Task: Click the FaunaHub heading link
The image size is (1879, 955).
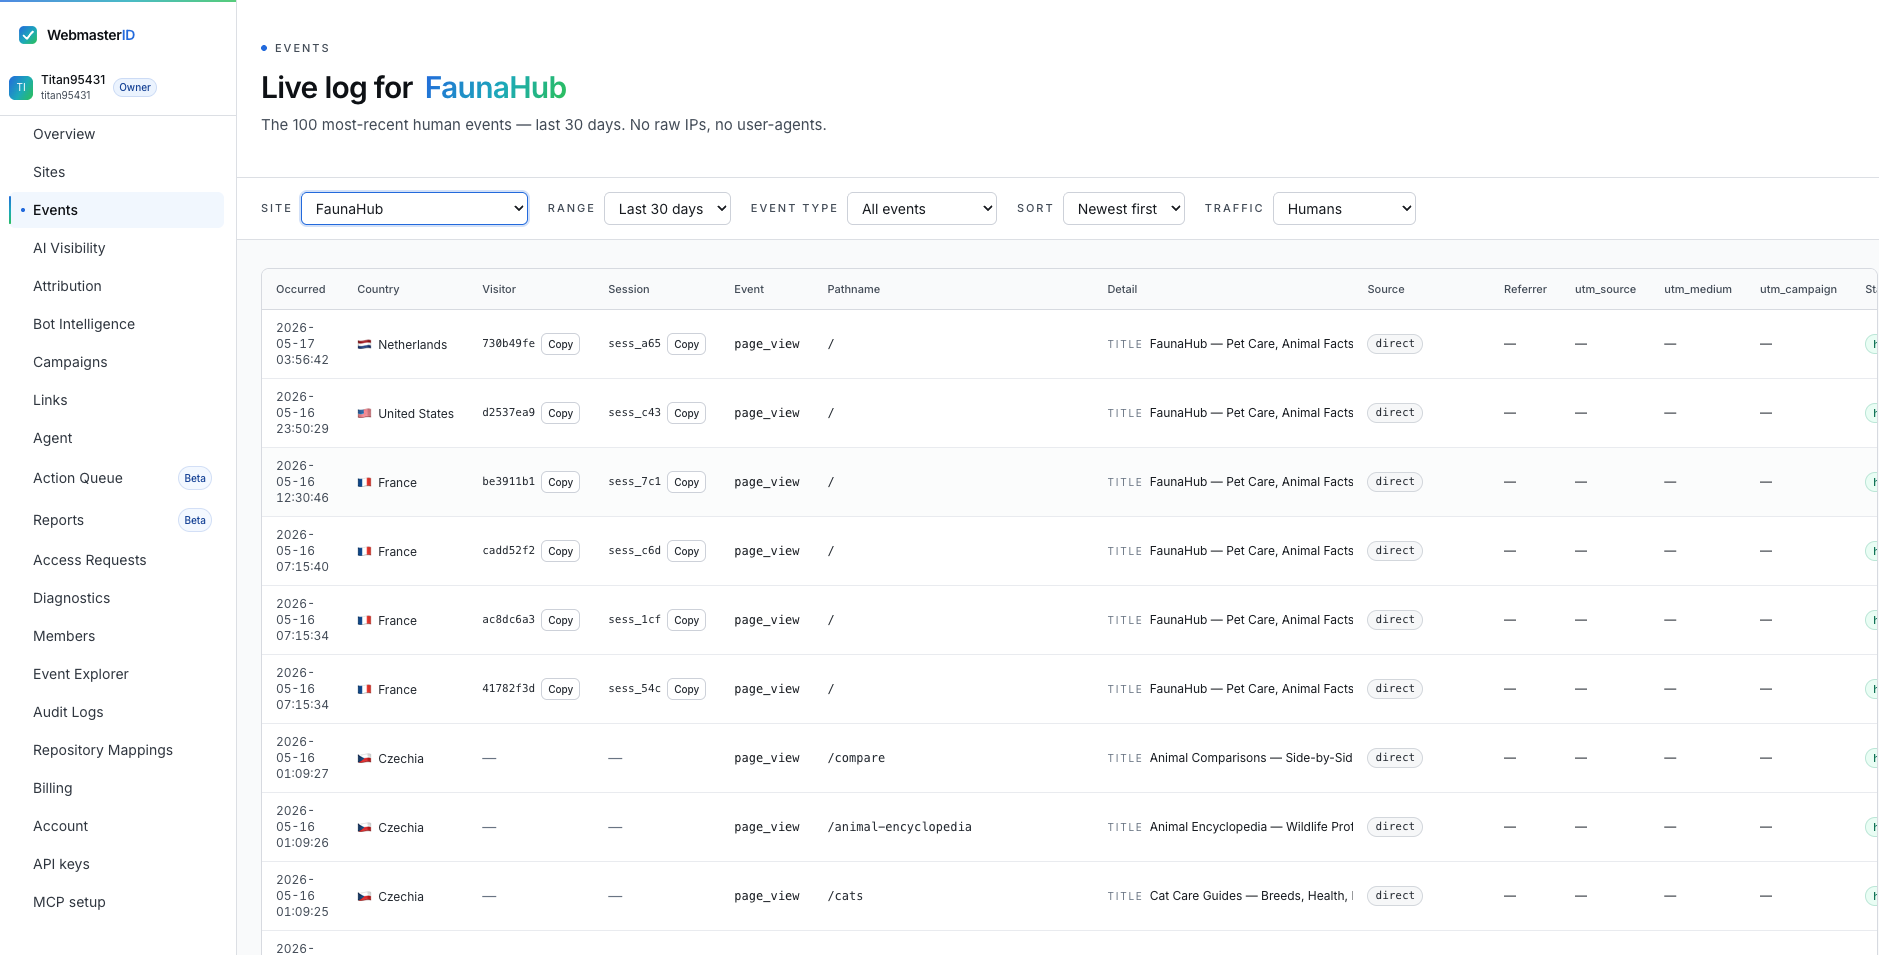Action: click(496, 88)
